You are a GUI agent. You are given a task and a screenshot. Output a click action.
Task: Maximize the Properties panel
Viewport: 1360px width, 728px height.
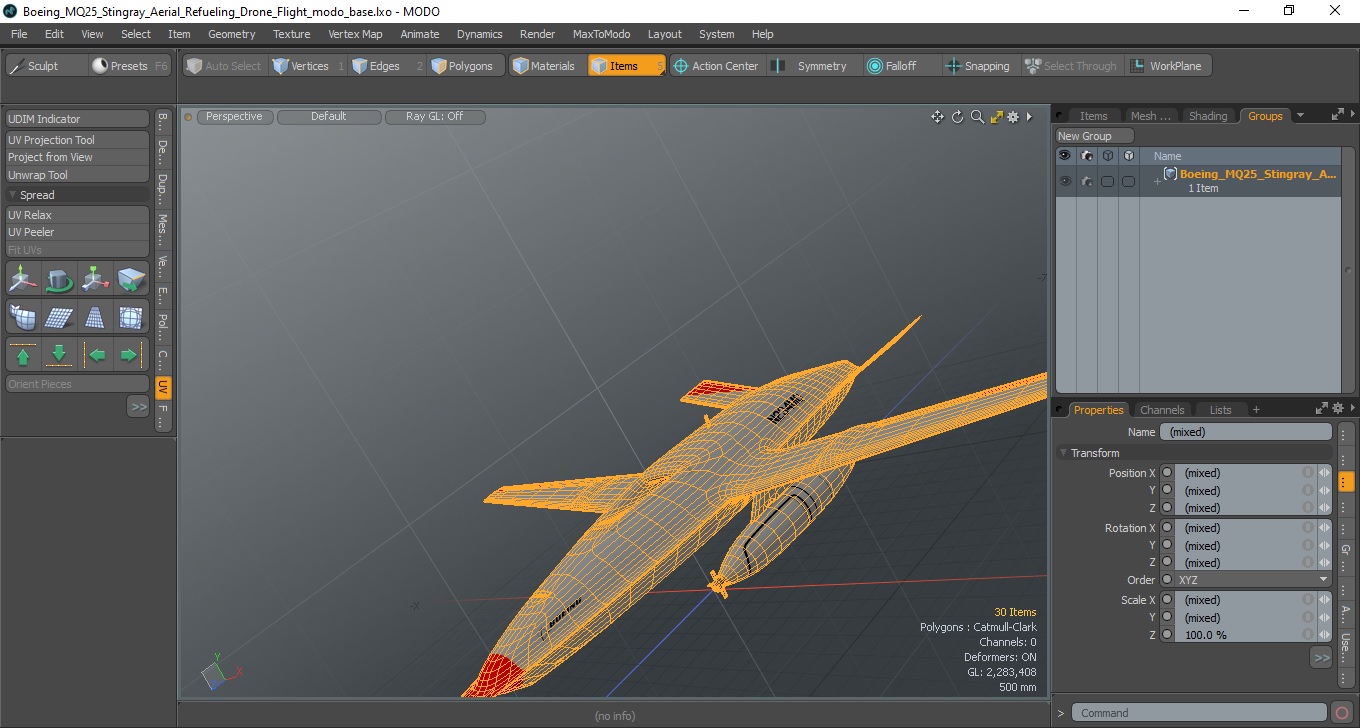pos(1322,408)
